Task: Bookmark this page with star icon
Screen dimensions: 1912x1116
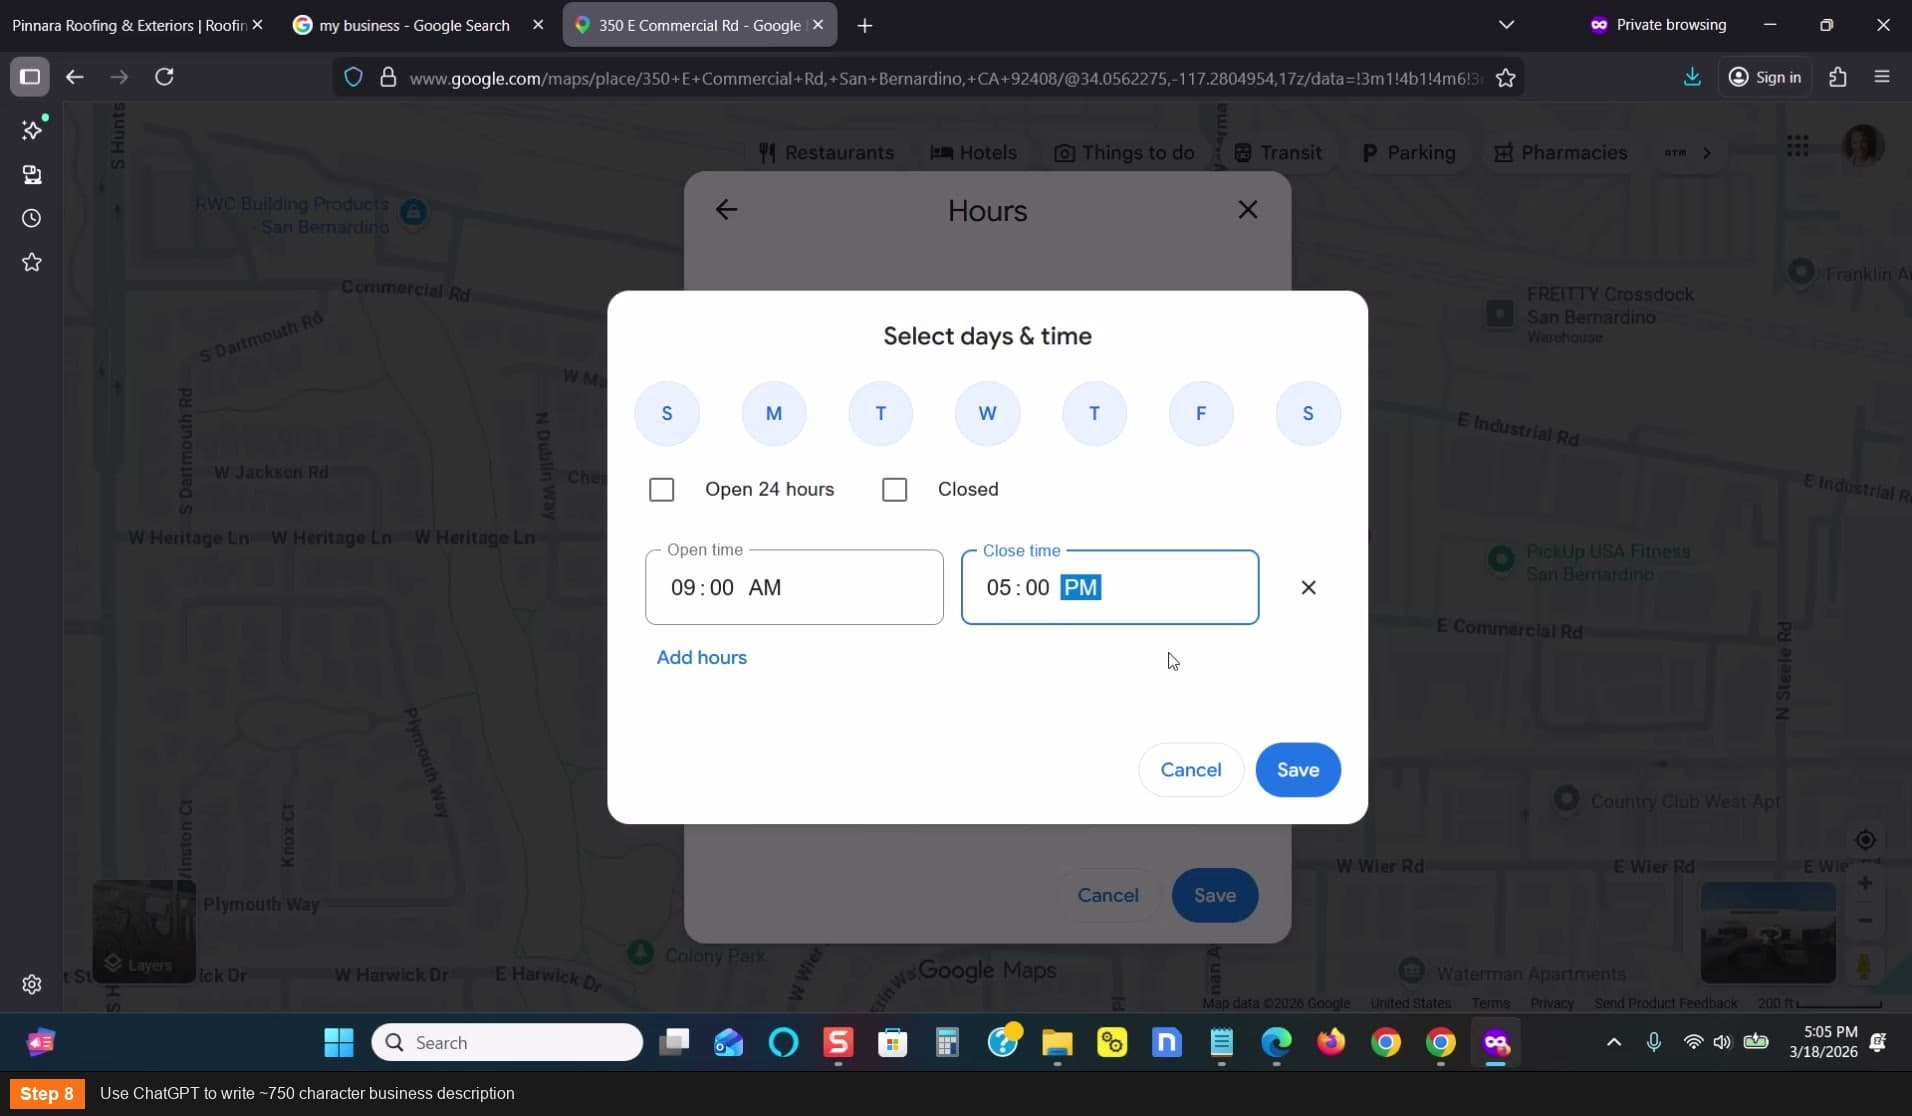Action: (1505, 78)
